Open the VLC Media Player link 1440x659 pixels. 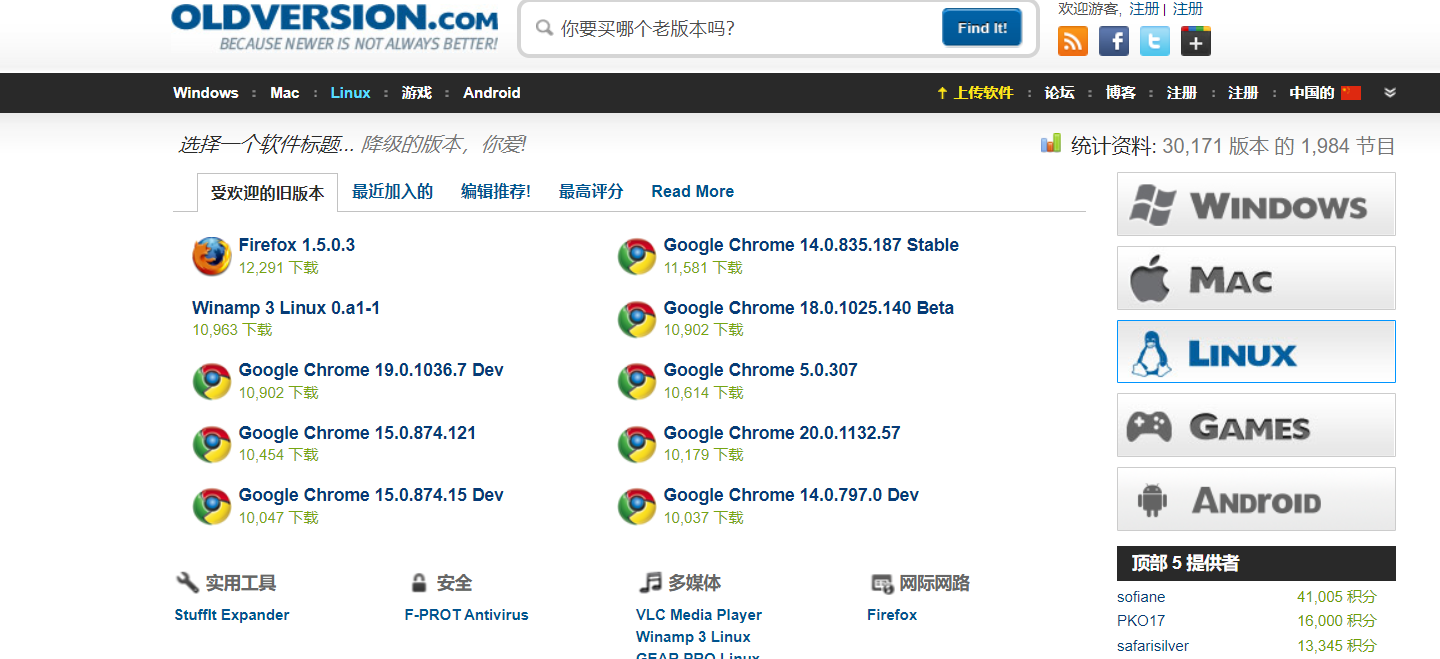click(x=699, y=615)
